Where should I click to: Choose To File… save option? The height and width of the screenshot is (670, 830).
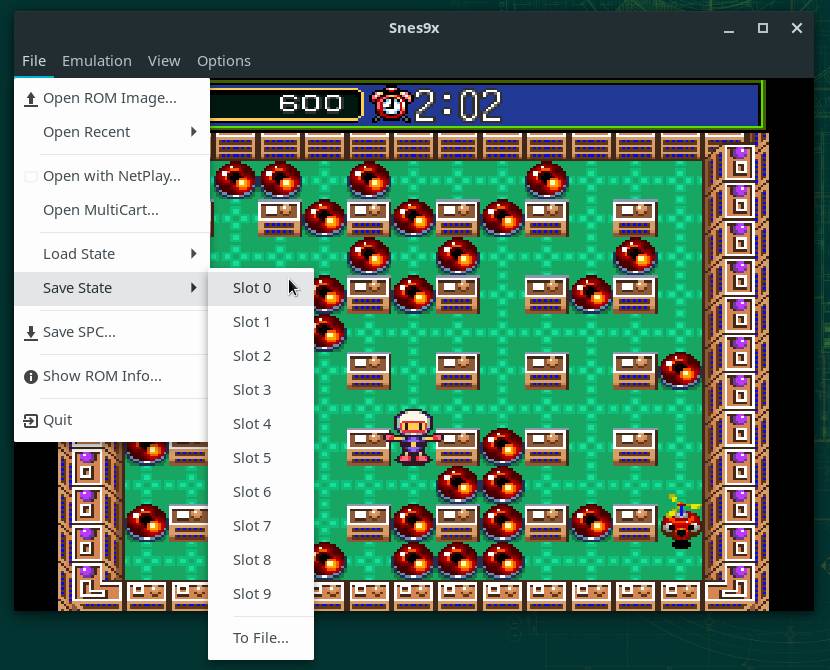pyautogui.click(x=261, y=638)
